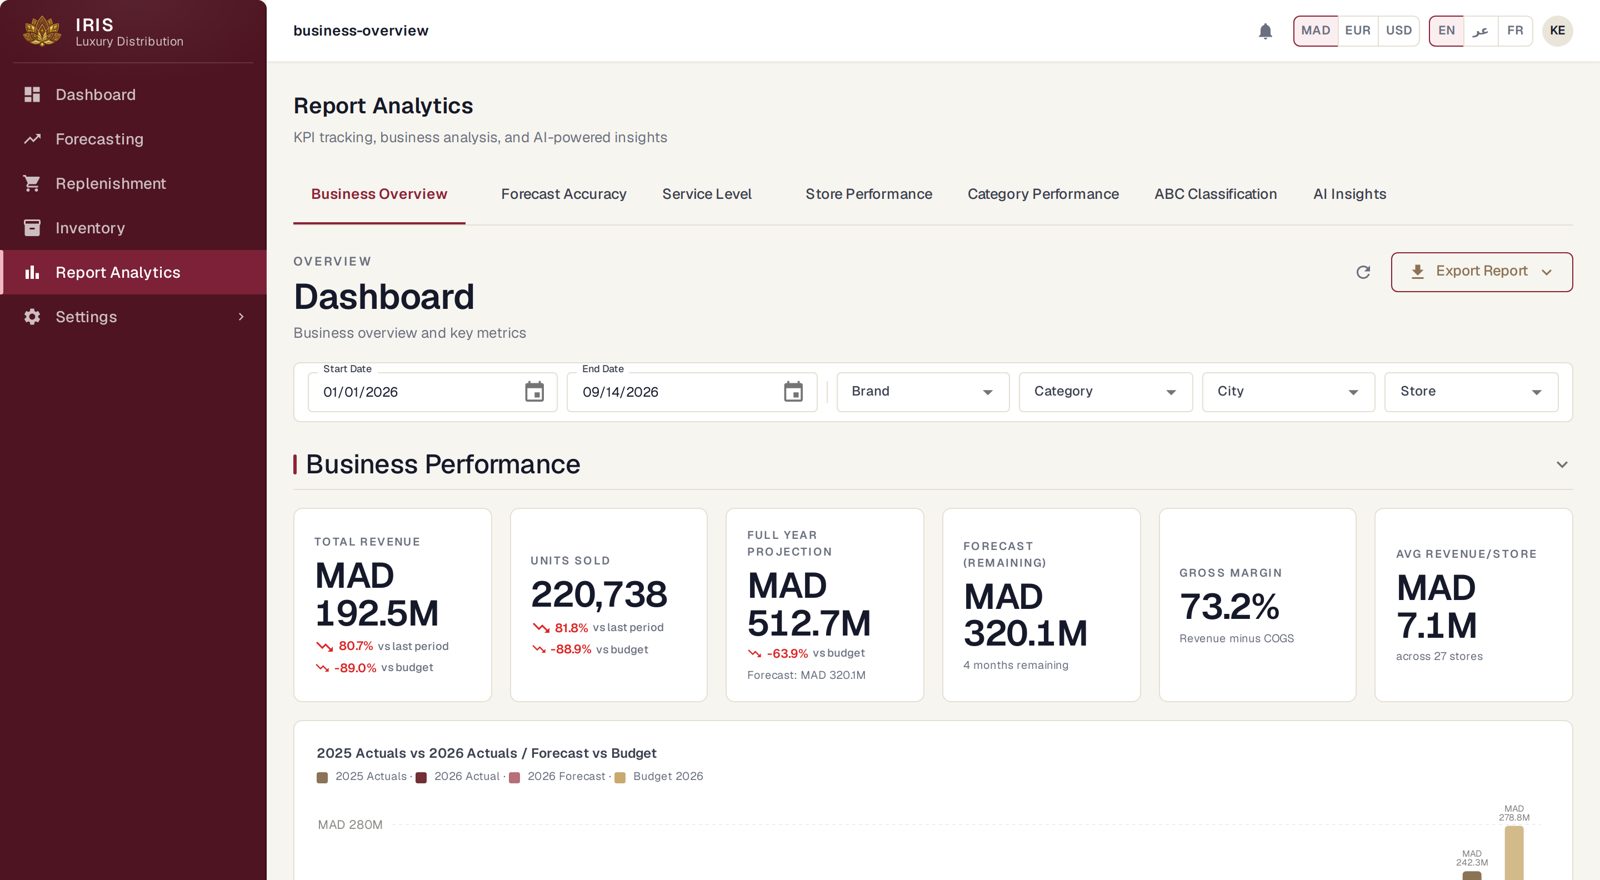1600x880 pixels.
Task: Go to Dashboard in sidebar
Action: coord(134,94)
